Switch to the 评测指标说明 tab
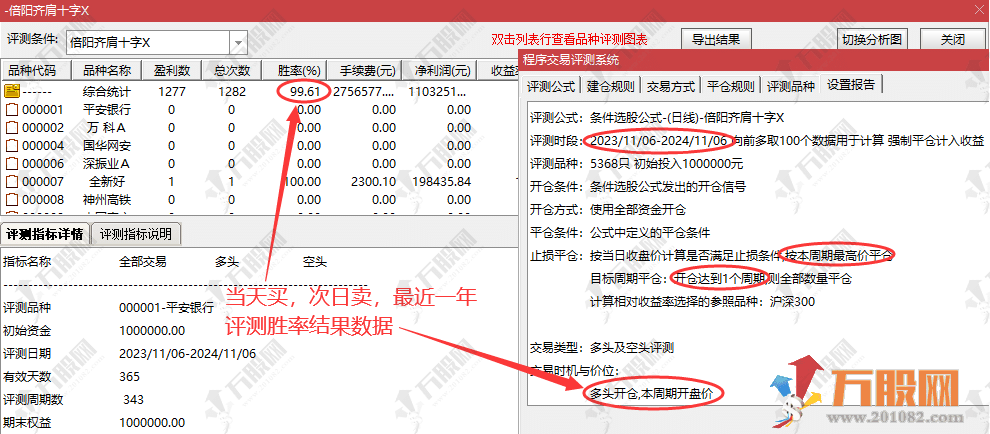 point(136,234)
